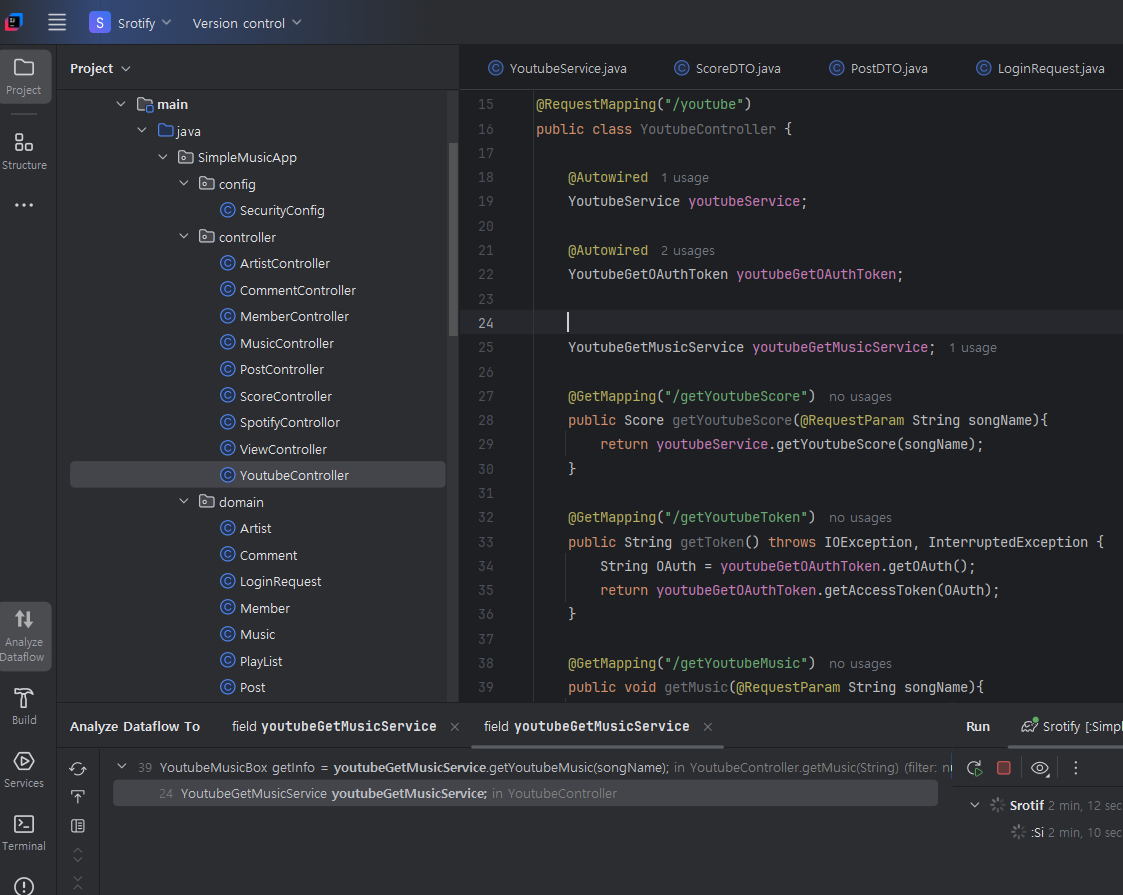The height and width of the screenshot is (895, 1123).
Task: Close the first youtubeGetMusicService dataflow tab
Action: tap(455, 727)
